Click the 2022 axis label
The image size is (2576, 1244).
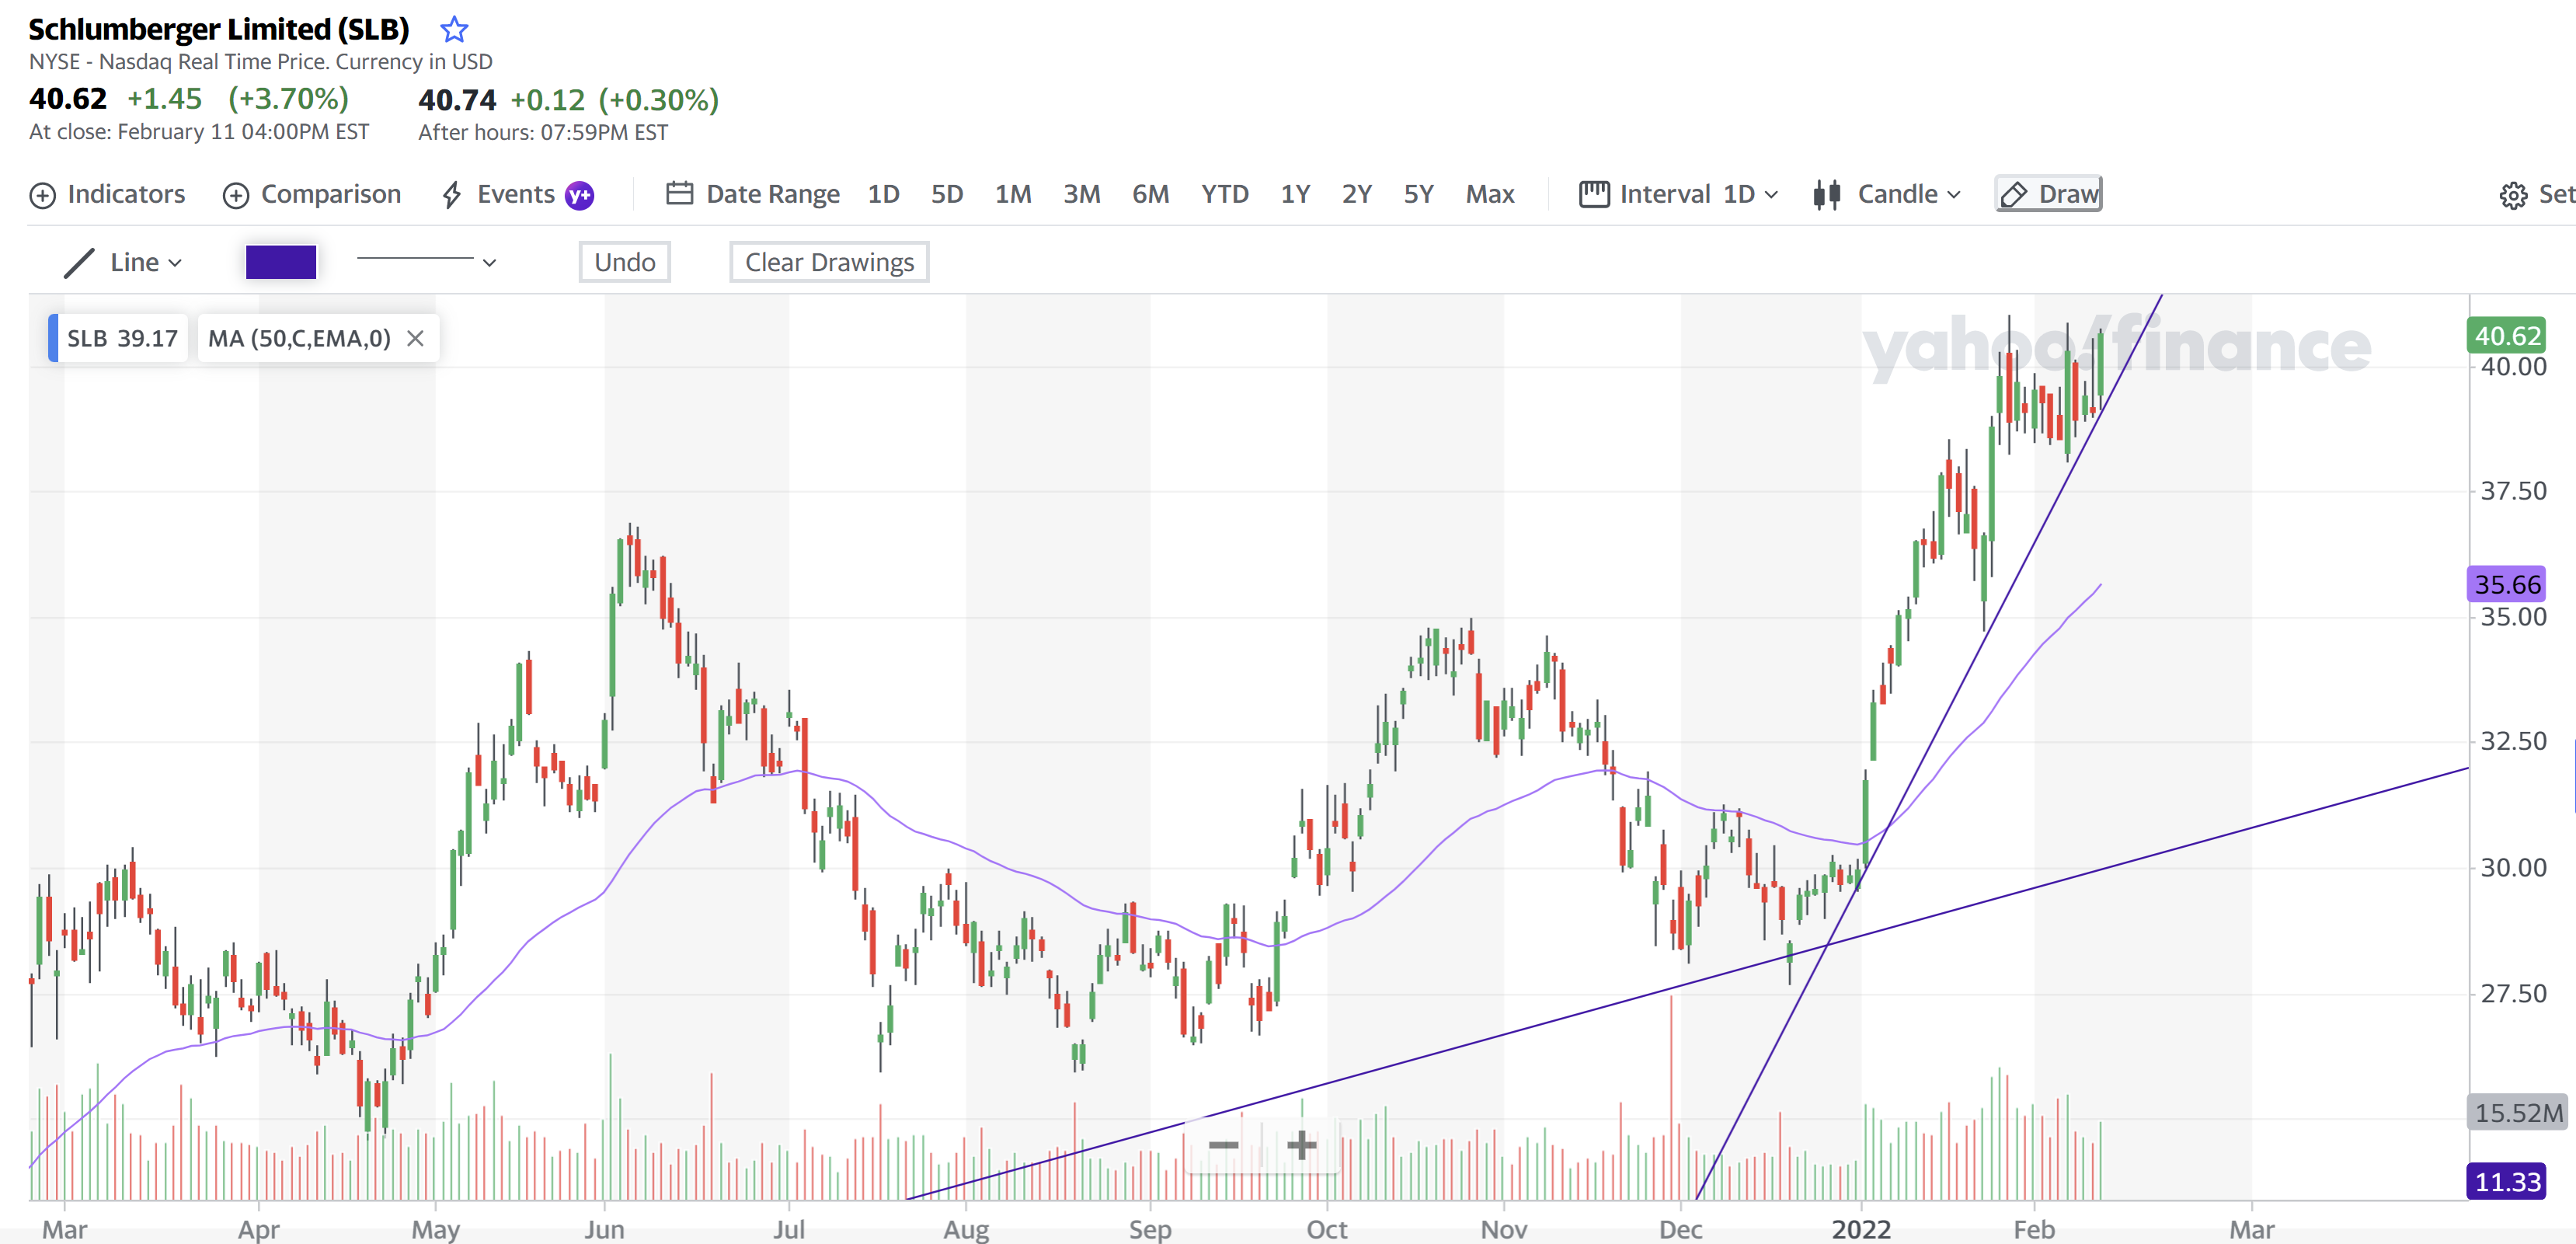[1861, 1229]
